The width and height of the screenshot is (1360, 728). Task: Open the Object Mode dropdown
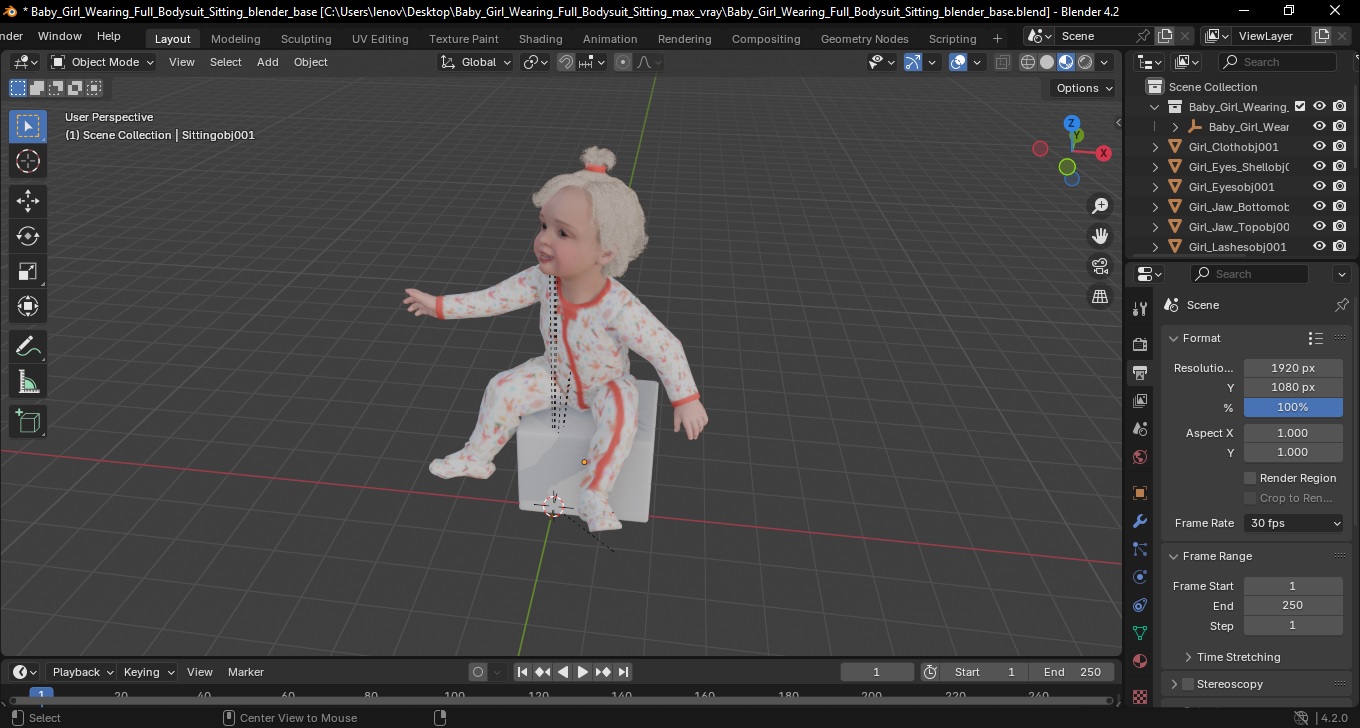pos(102,62)
